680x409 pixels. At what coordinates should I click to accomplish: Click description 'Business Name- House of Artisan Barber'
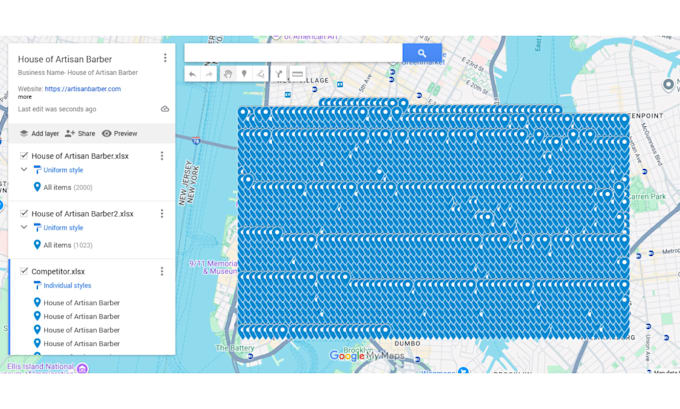(78, 72)
